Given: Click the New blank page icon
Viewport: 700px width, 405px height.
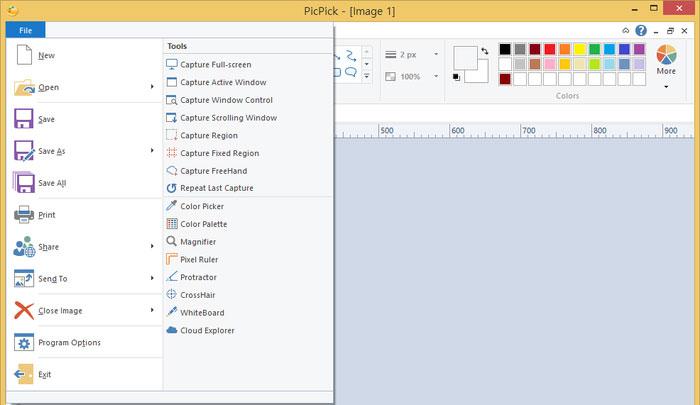Looking at the screenshot, I should pos(24,55).
